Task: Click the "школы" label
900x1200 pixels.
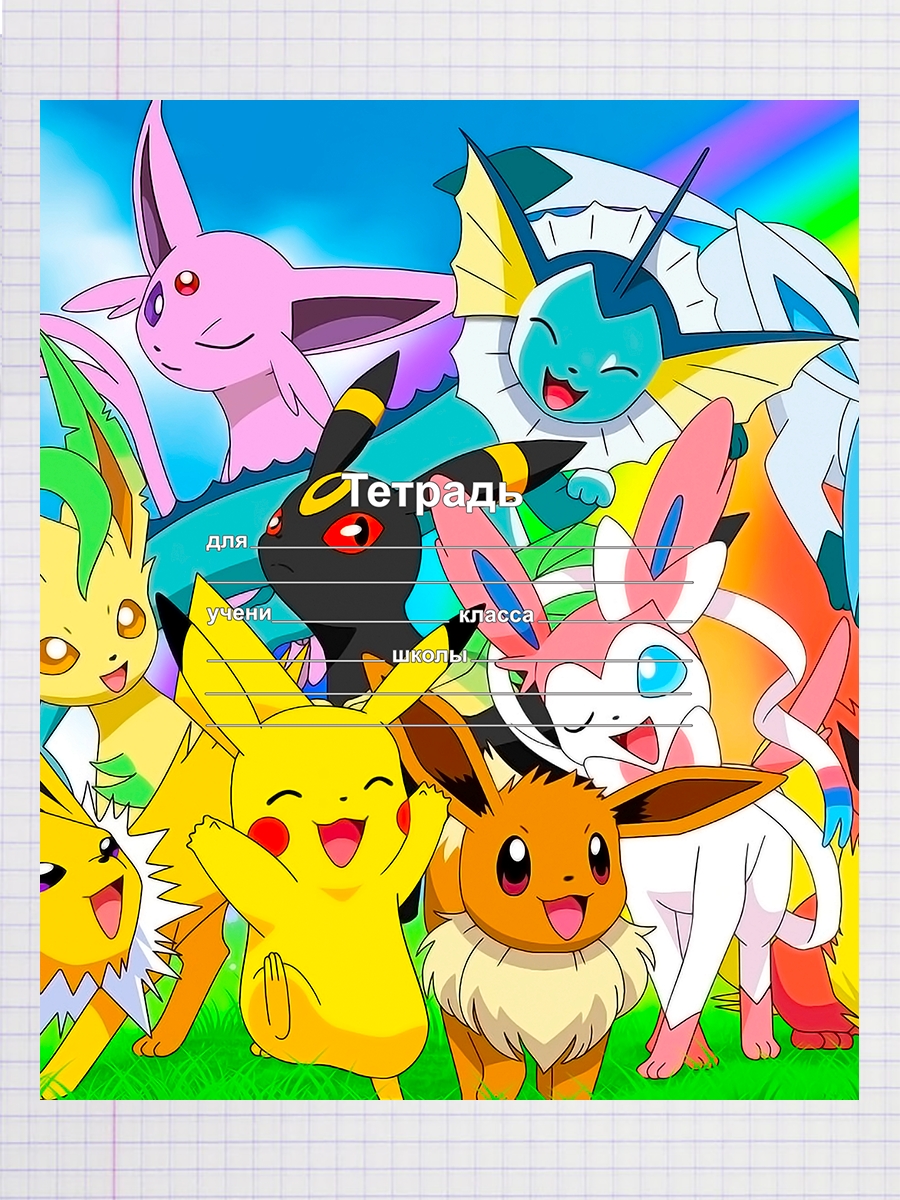Action: tap(430, 656)
